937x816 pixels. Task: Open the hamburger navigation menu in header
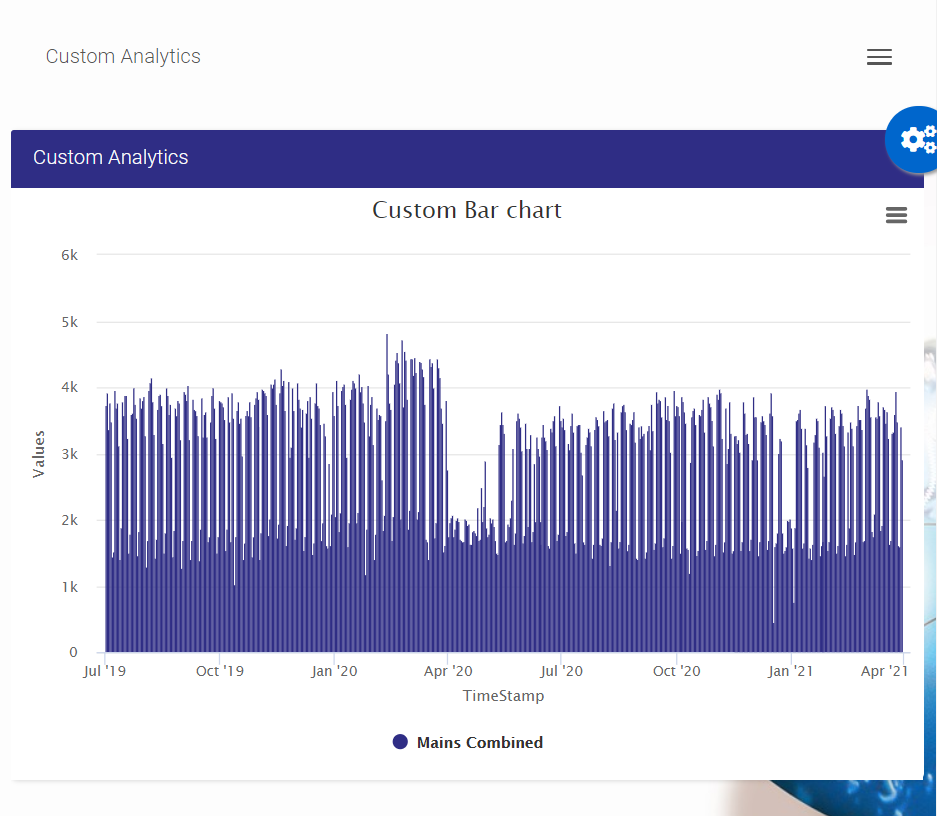879,57
